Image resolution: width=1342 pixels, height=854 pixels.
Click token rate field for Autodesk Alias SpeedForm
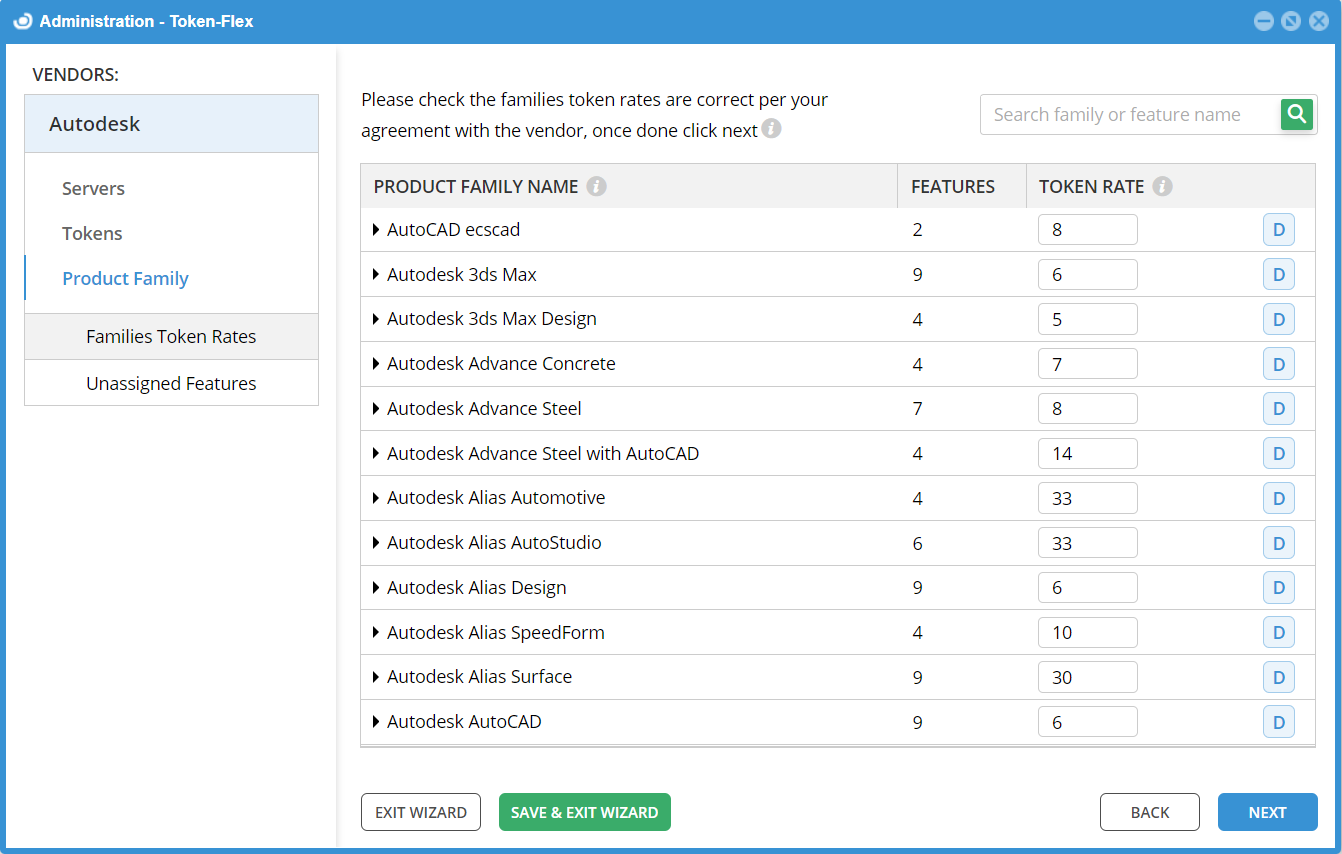click(1087, 632)
